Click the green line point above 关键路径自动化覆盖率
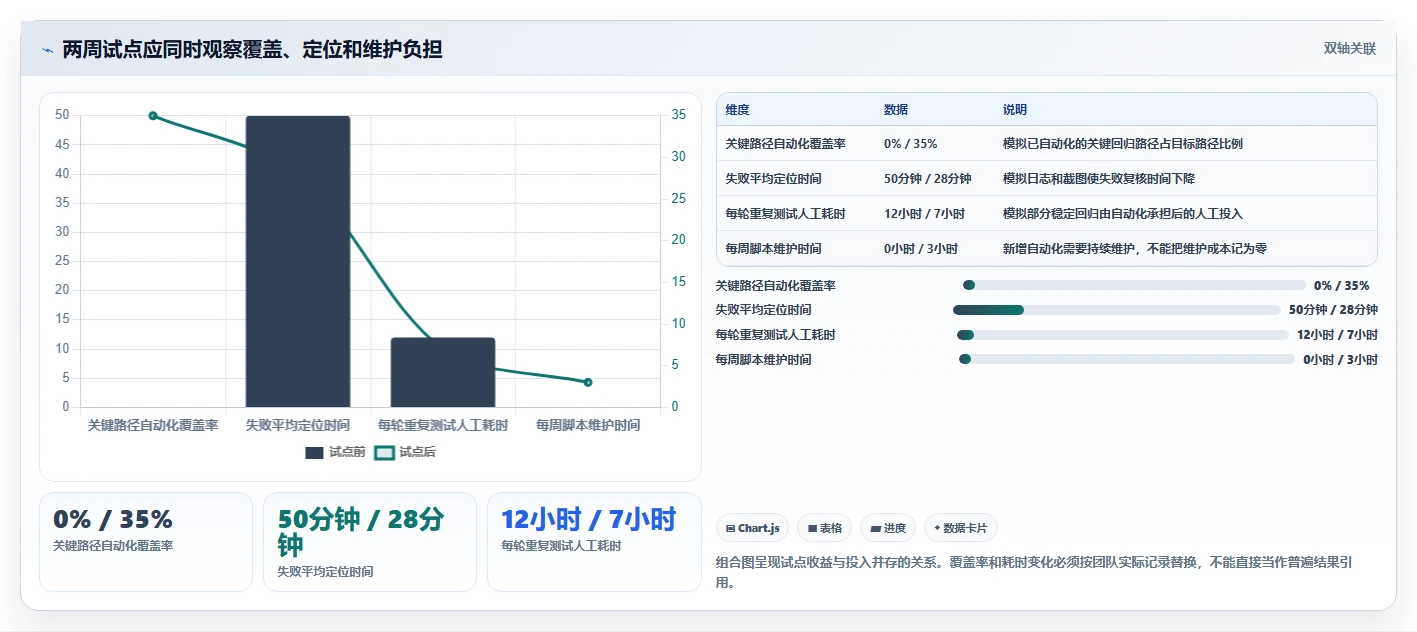Image resolution: width=1417 pixels, height=632 pixels. tap(153, 116)
